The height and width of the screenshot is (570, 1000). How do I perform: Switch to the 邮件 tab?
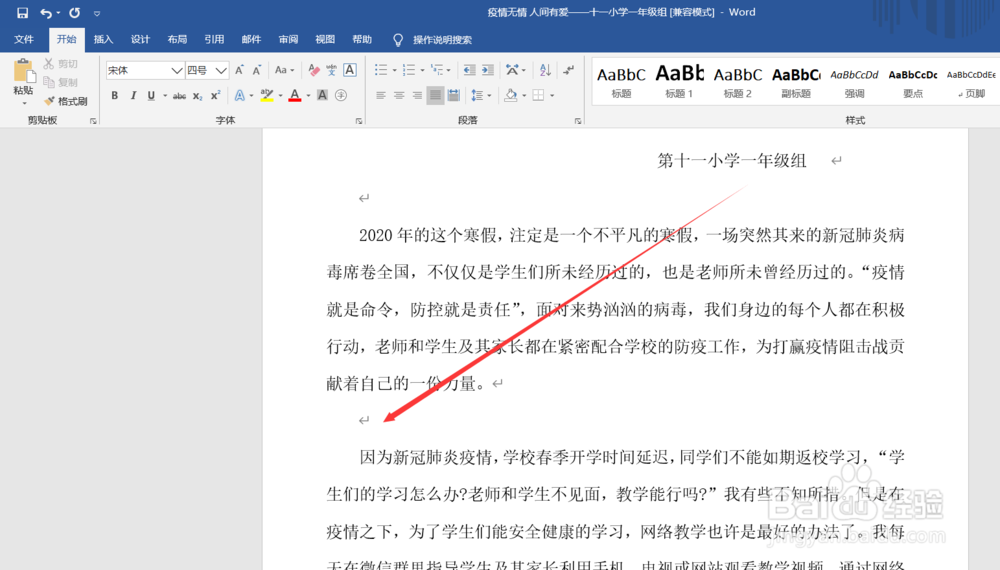click(251, 40)
